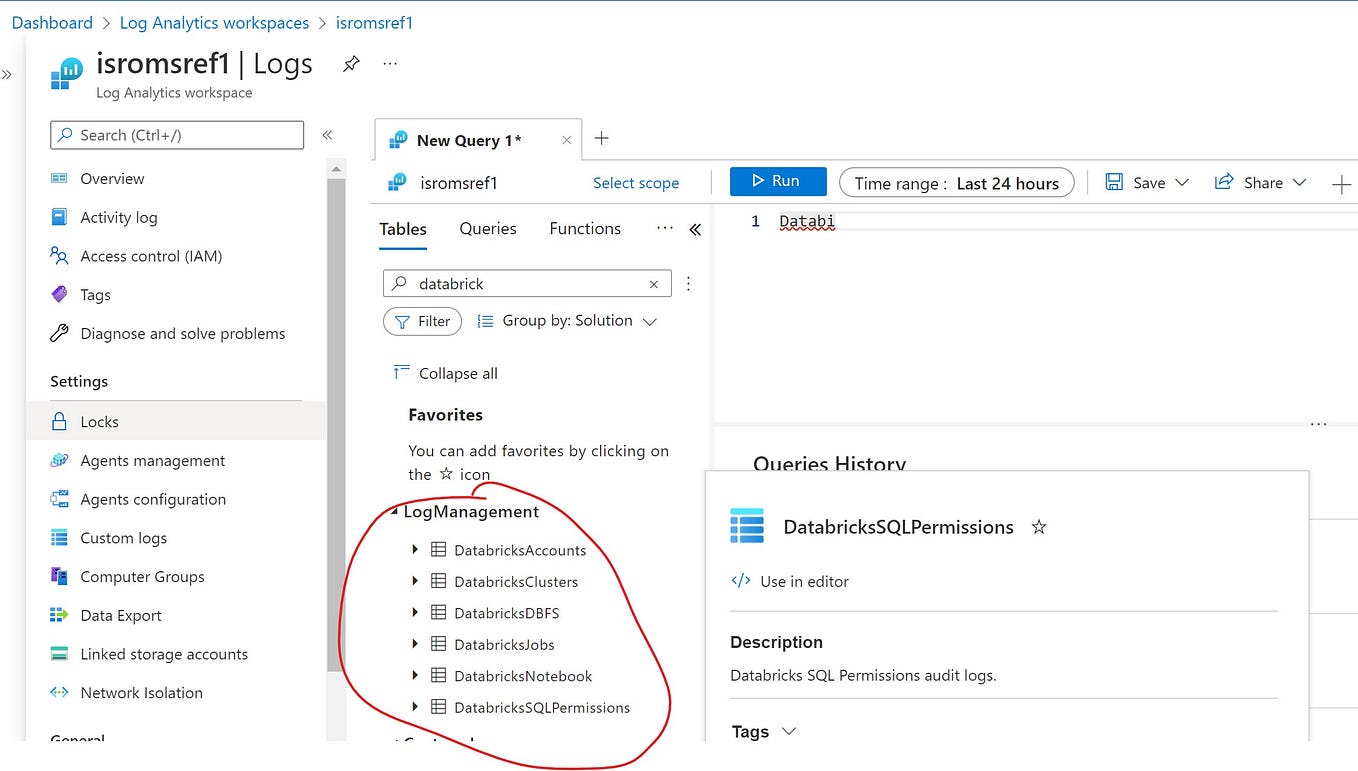Image resolution: width=1358 pixels, height=771 pixels.
Task: Switch to the Queries tab
Action: click(x=487, y=228)
